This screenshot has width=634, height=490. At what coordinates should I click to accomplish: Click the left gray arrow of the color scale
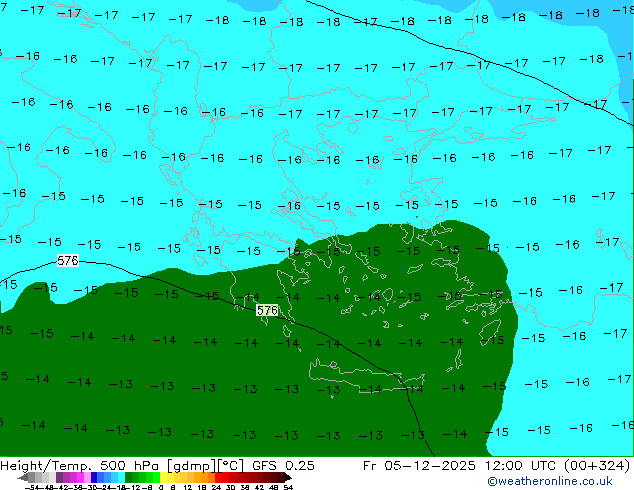point(23,478)
